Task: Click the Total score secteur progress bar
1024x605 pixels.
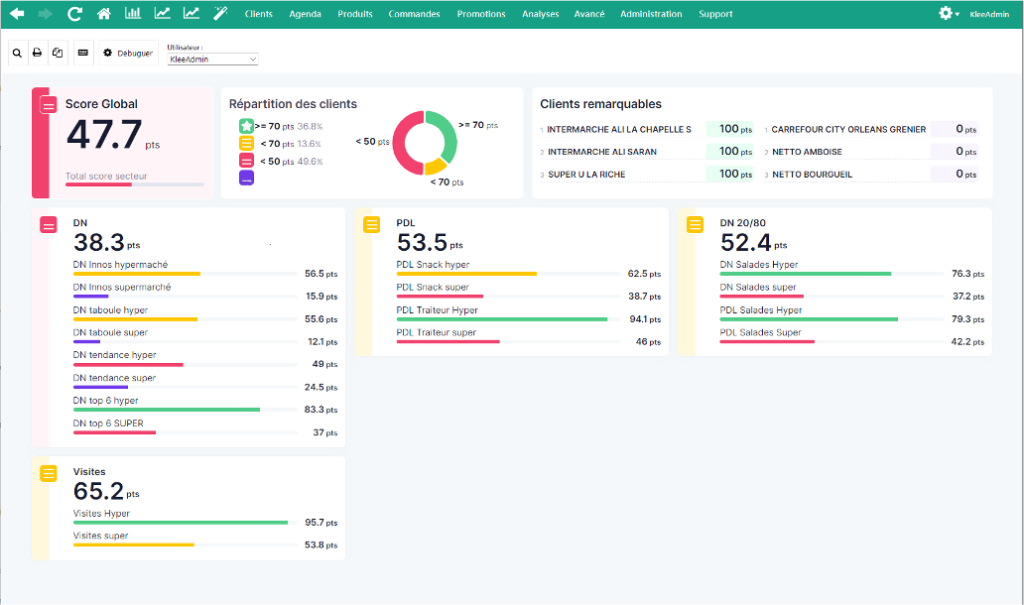Action: pos(135,185)
